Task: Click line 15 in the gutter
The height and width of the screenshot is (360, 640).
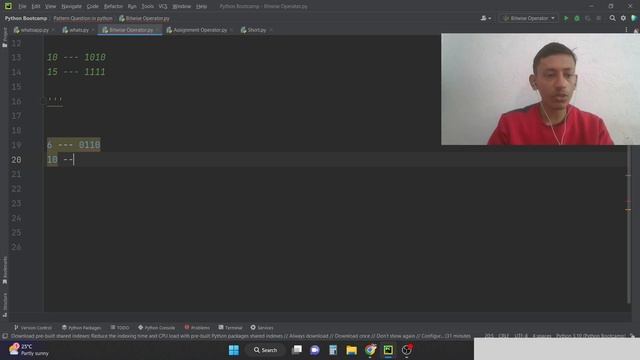Action: click(x=16, y=87)
